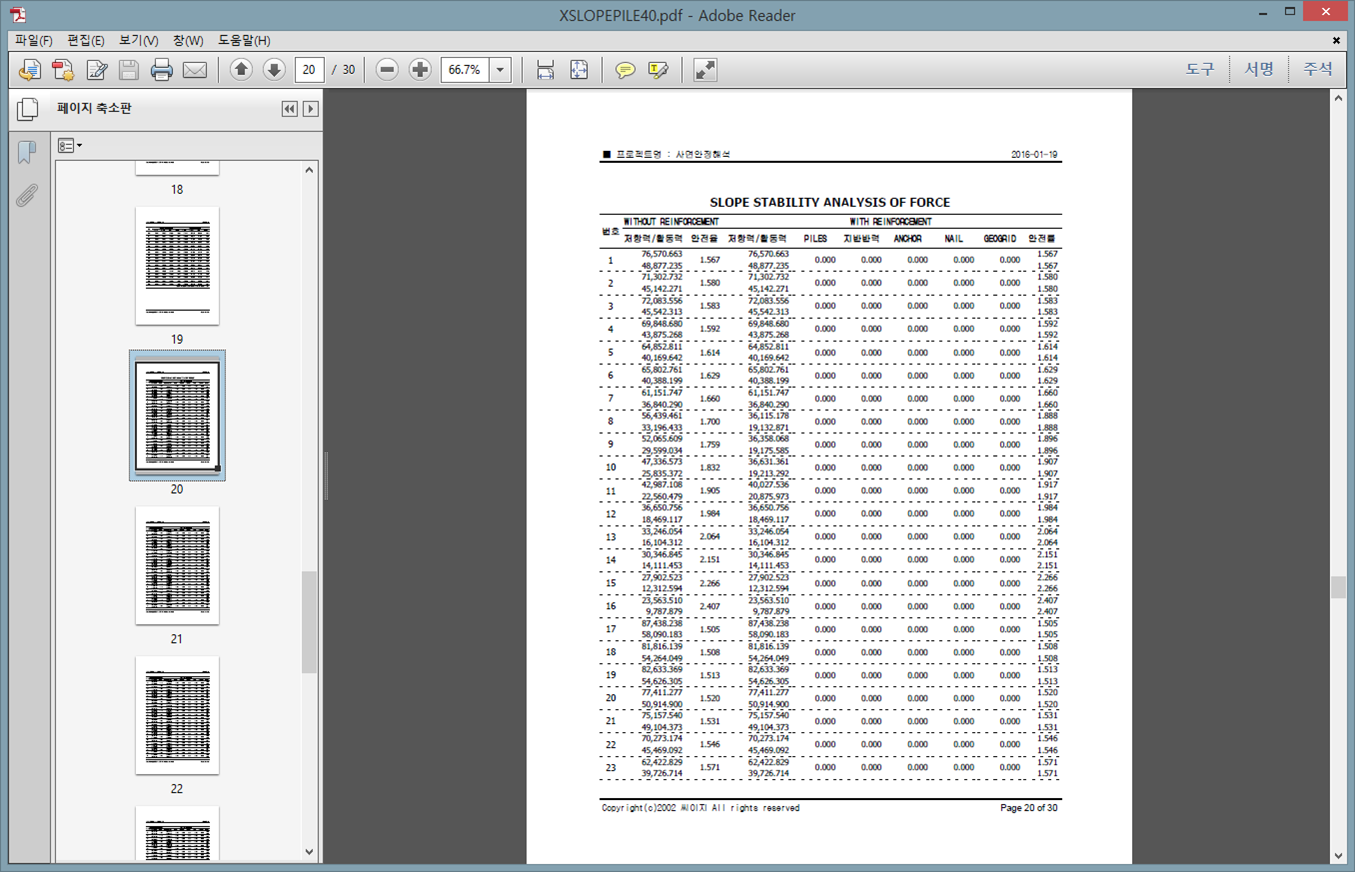Click the page number field showing 20
This screenshot has height=872, width=1355.
(x=310, y=70)
